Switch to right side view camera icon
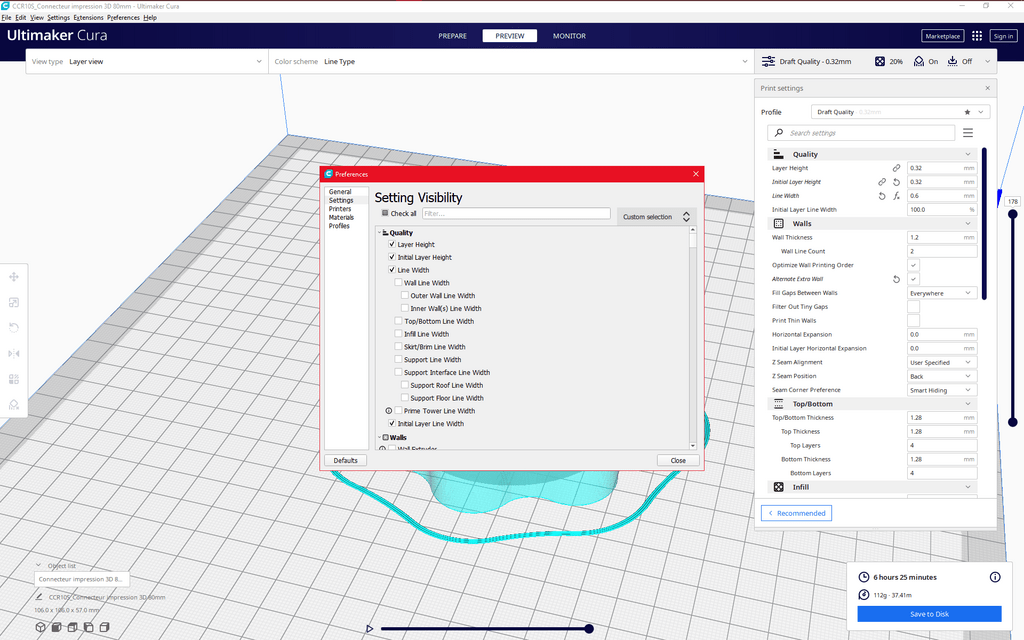Screen dimensions: 1024x640 pos(104,628)
